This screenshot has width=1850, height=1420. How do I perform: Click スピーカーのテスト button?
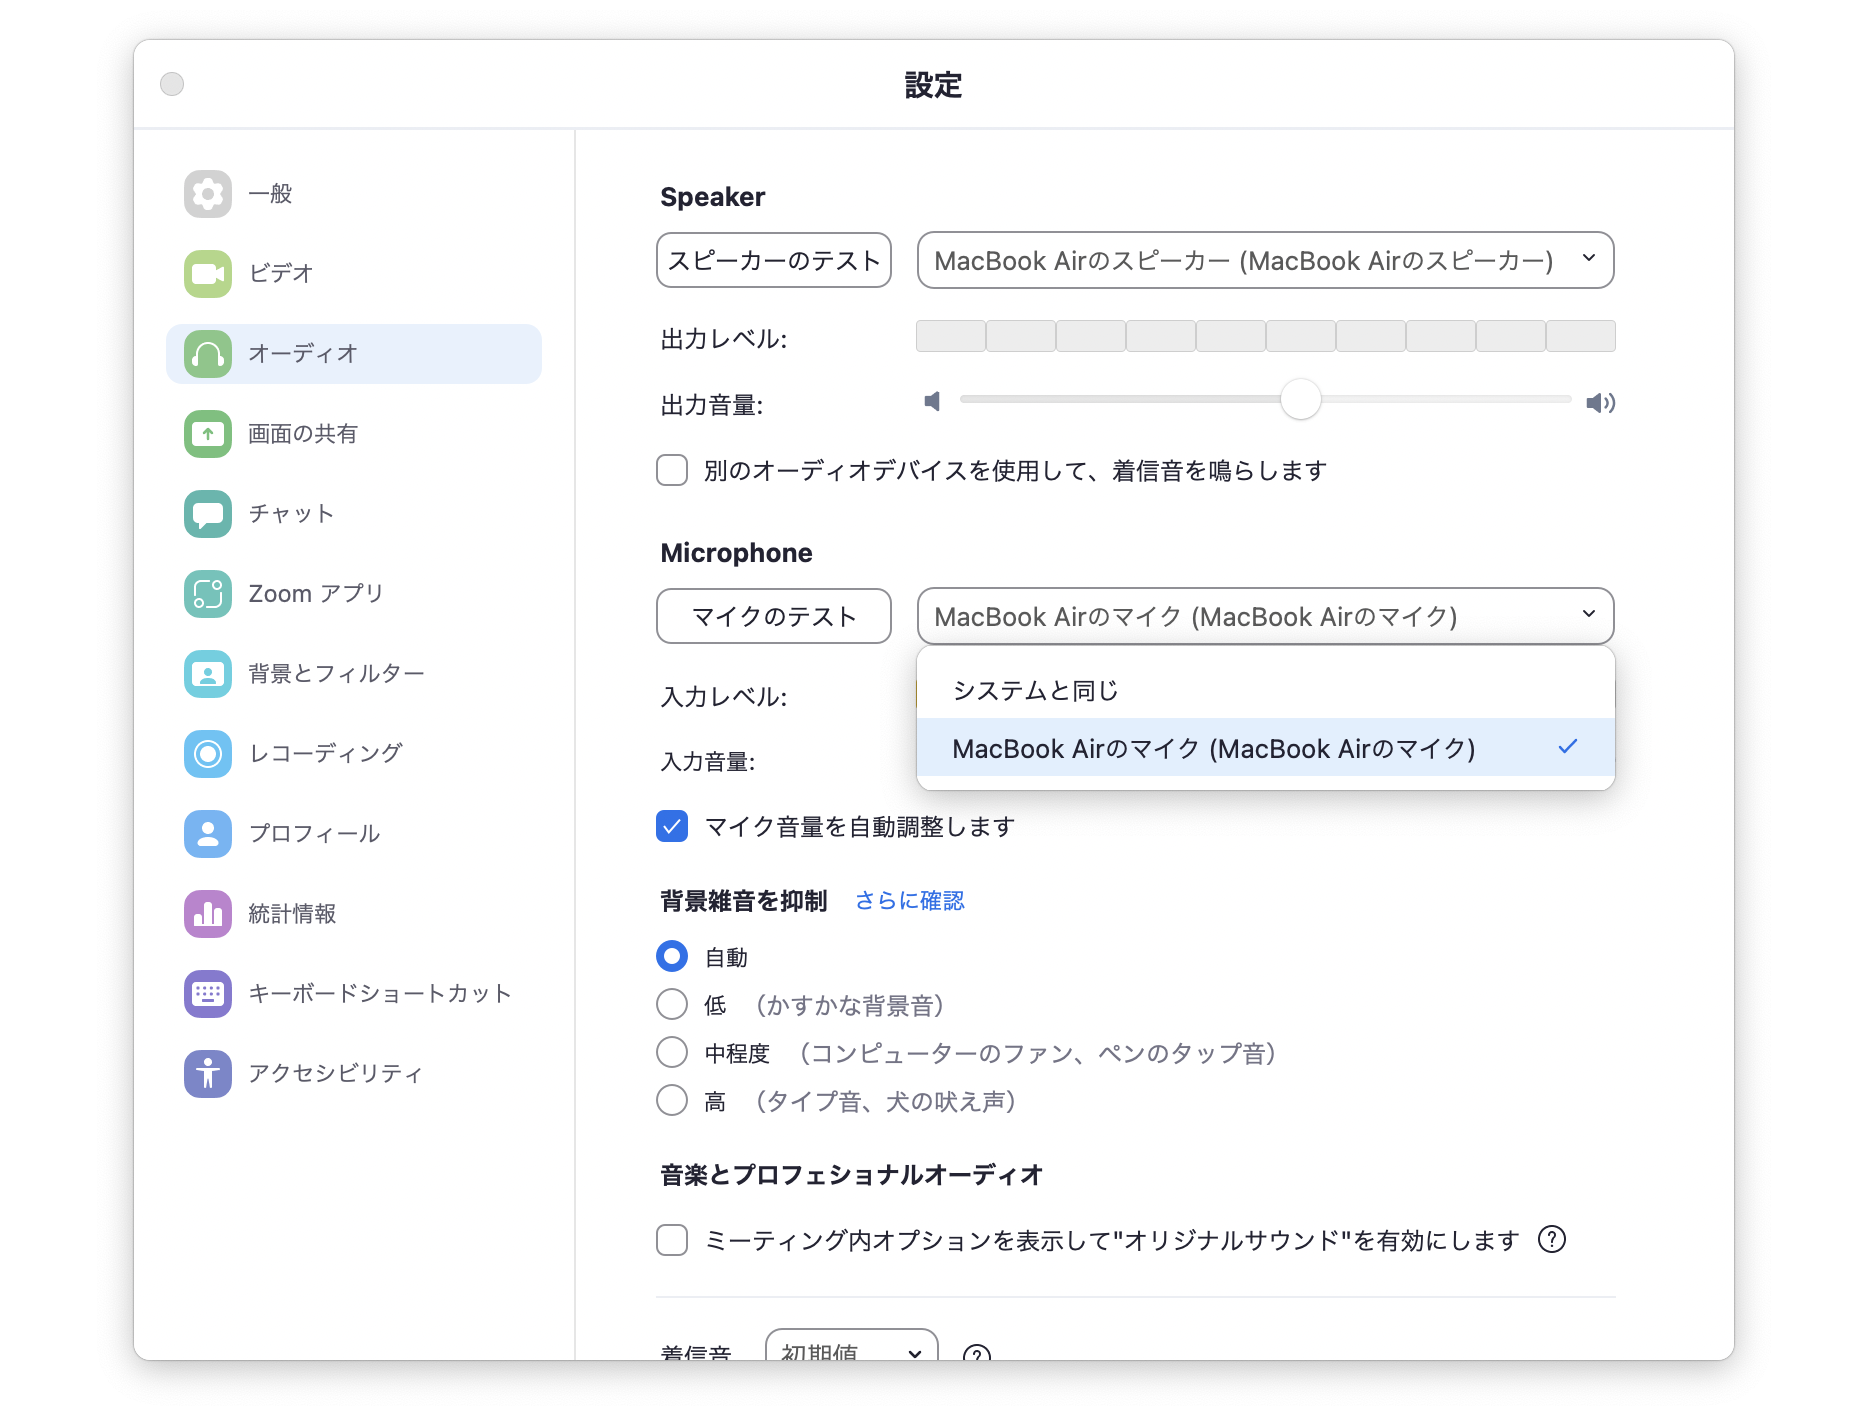[774, 260]
